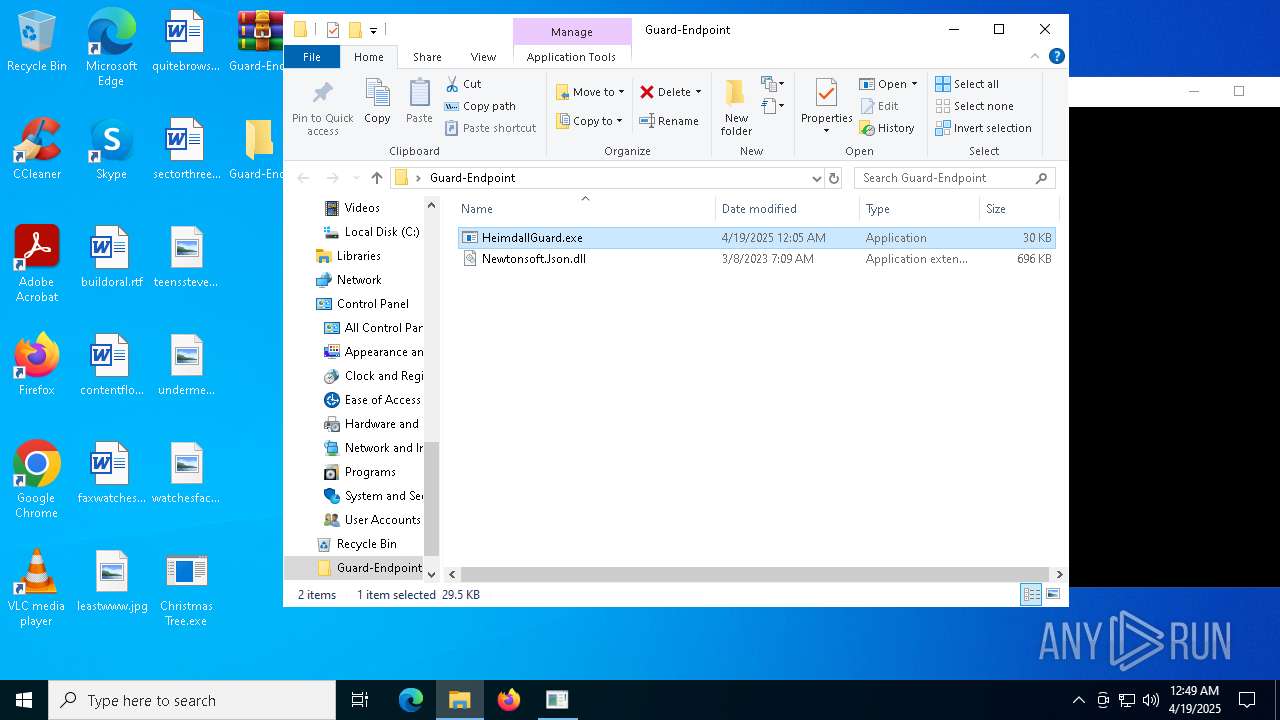Sort by Size column header
This screenshot has width=1280, height=720.
[1018, 209]
